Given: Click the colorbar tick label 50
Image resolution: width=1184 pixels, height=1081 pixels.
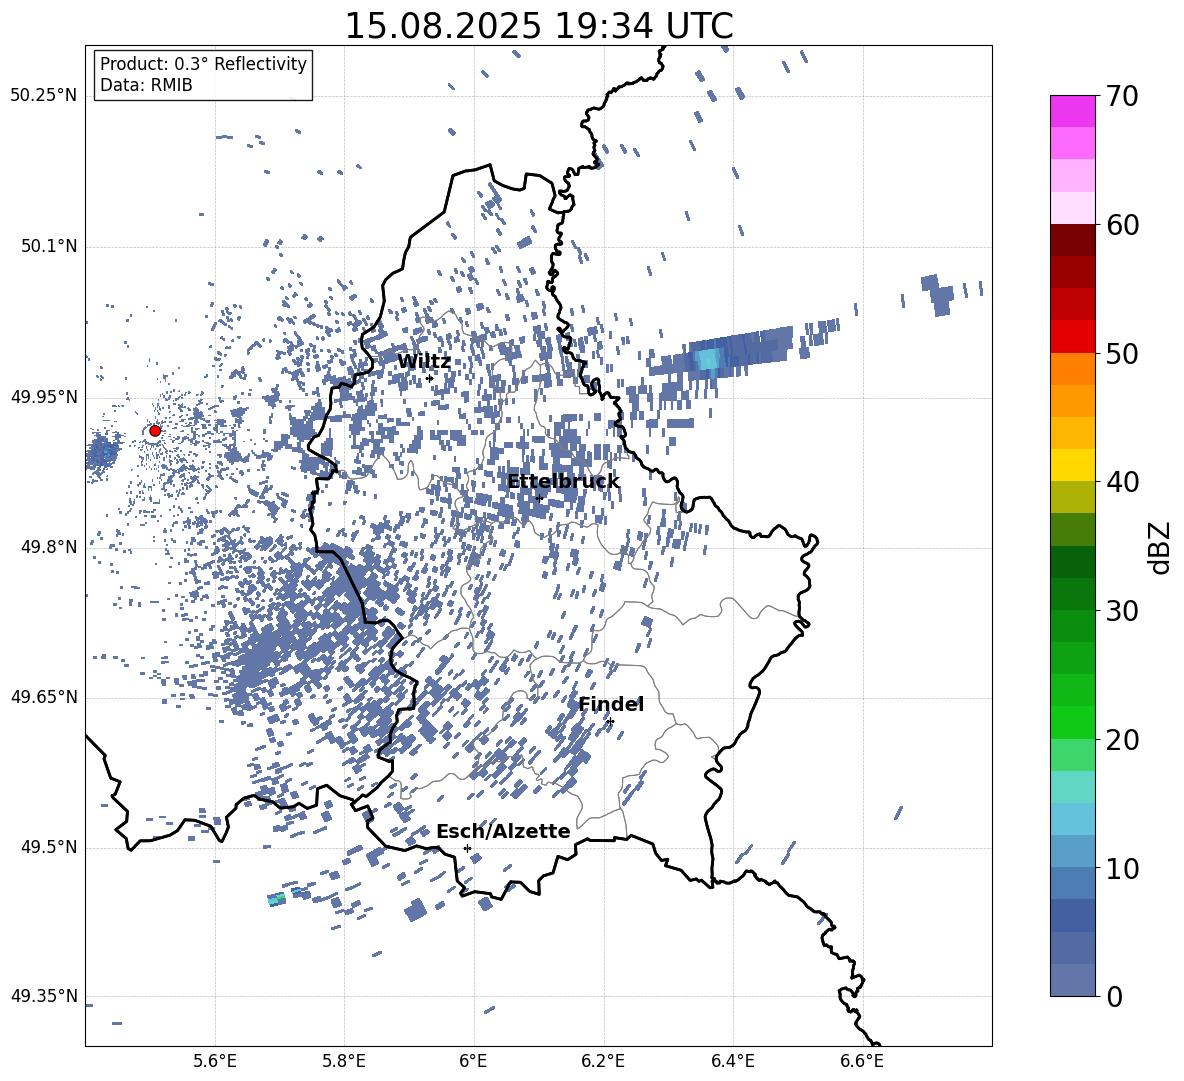Looking at the screenshot, I should coord(1122,354).
